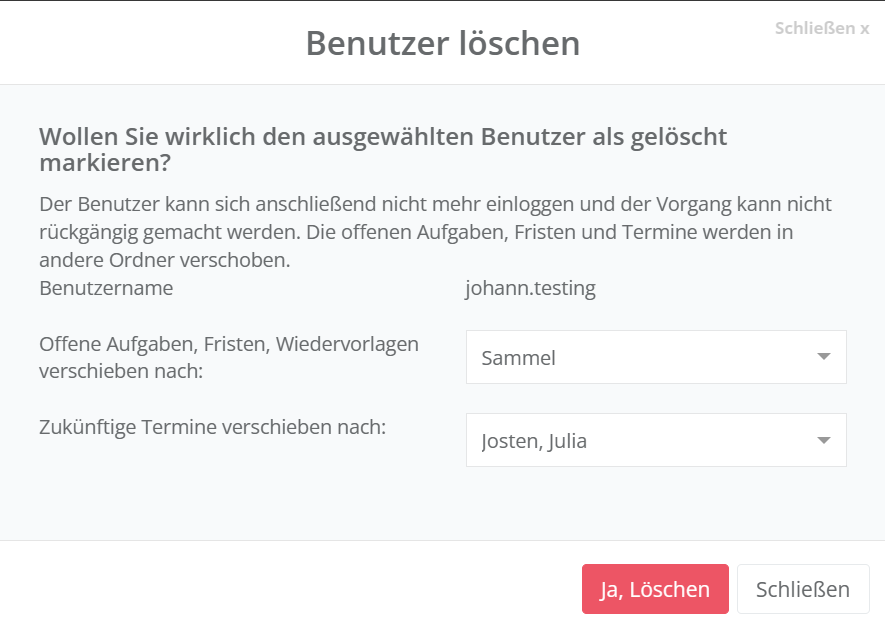885x633 pixels.
Task: Click the "Benutzer löschen" dialog title
Action: coord(442,44)
